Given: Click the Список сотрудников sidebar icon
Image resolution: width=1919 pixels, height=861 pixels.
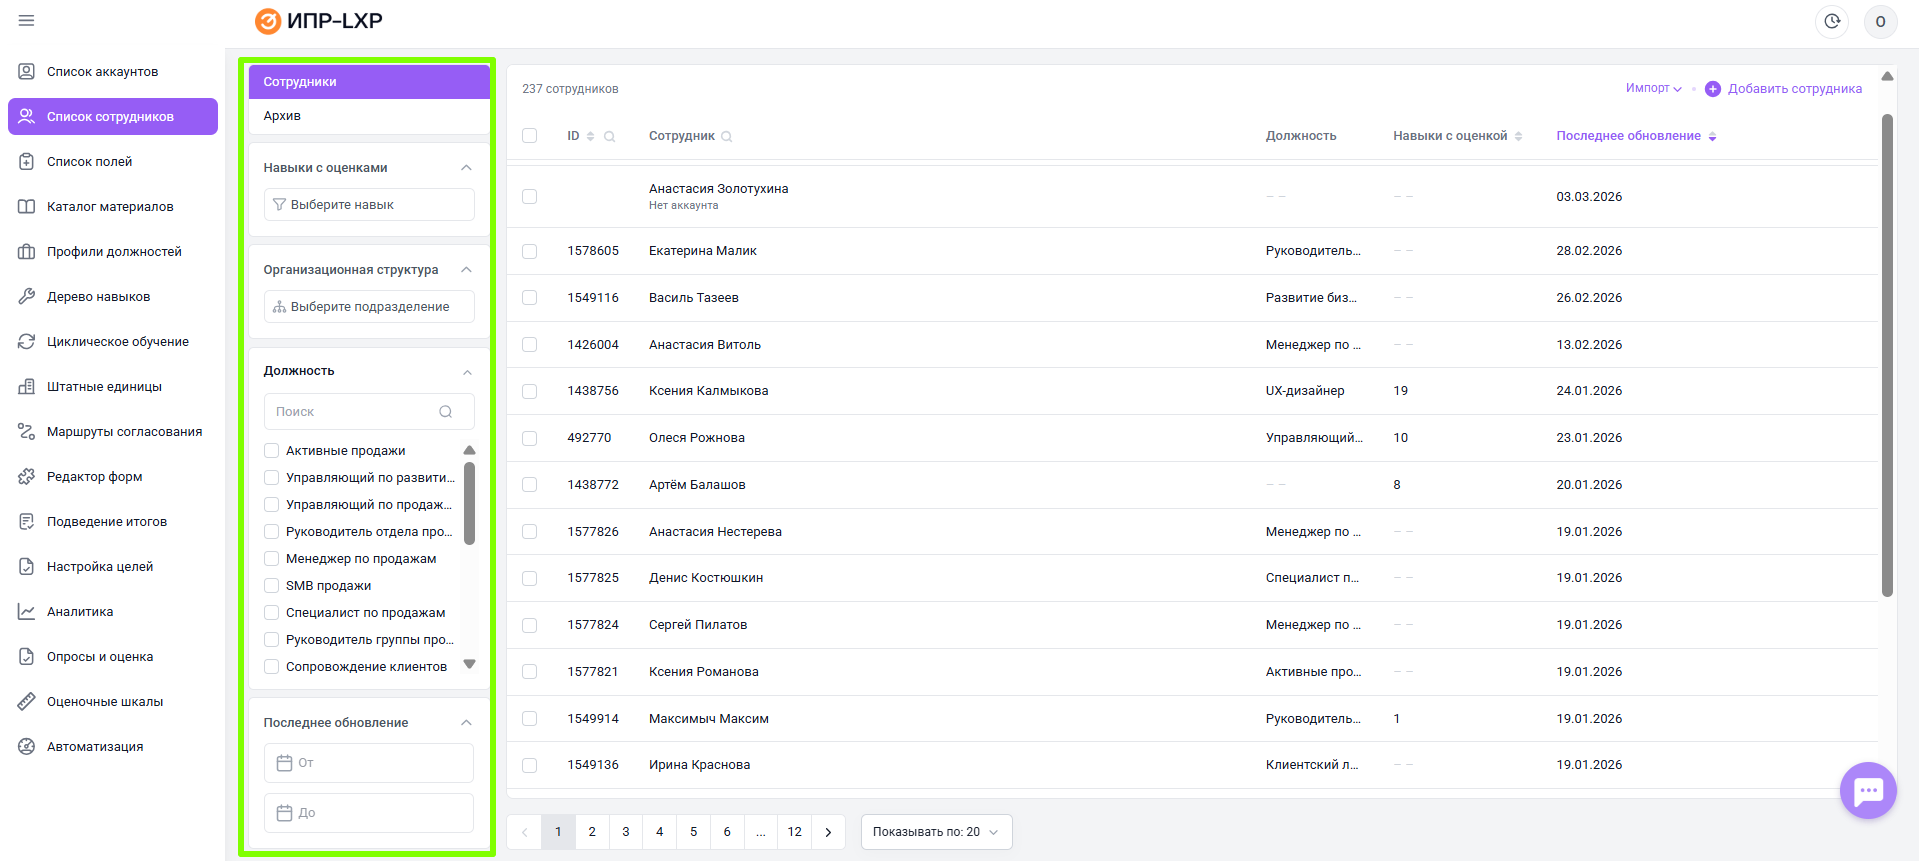Looking at the screenshot, I should click(x=27, y=117).
